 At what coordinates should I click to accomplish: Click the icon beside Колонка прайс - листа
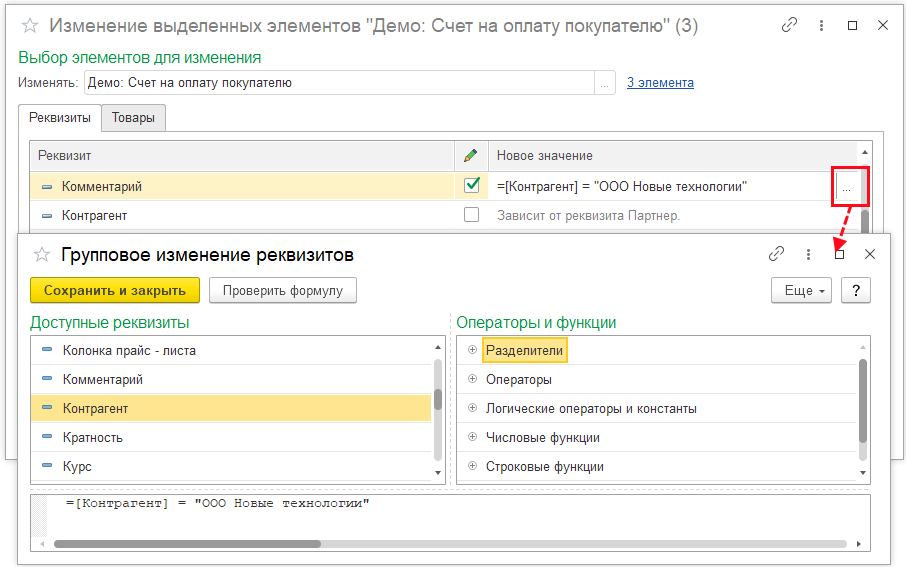tap(47, 350)
